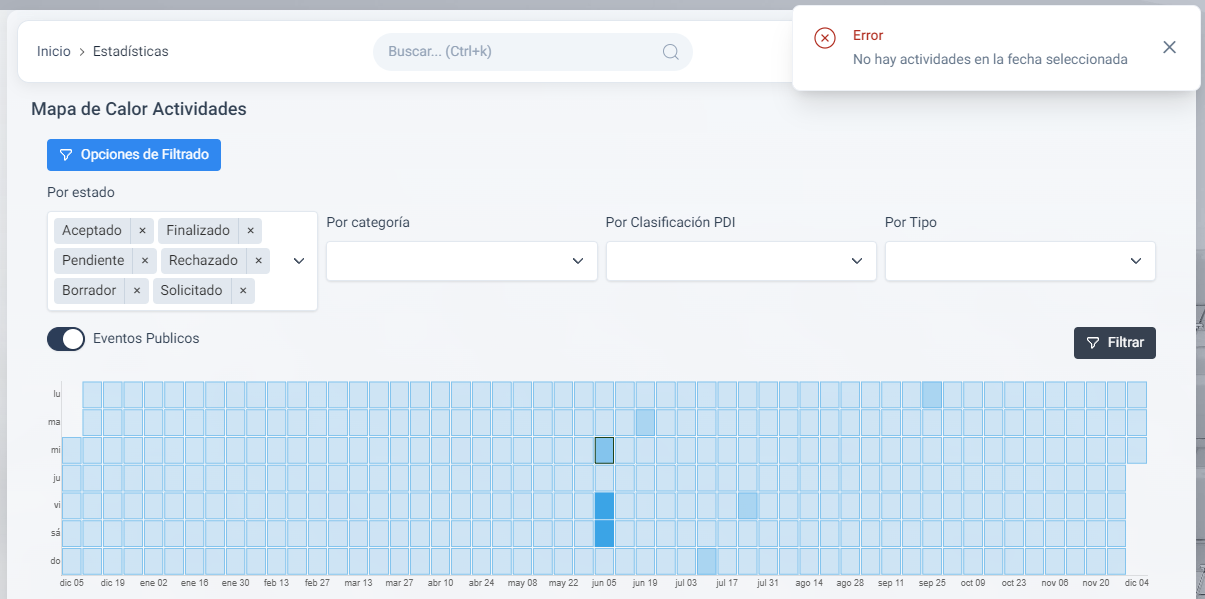Select the outlined heatmap cell in jun 05 column
This screenshot has height=599, width=1205.
click(x=604, y=450)
